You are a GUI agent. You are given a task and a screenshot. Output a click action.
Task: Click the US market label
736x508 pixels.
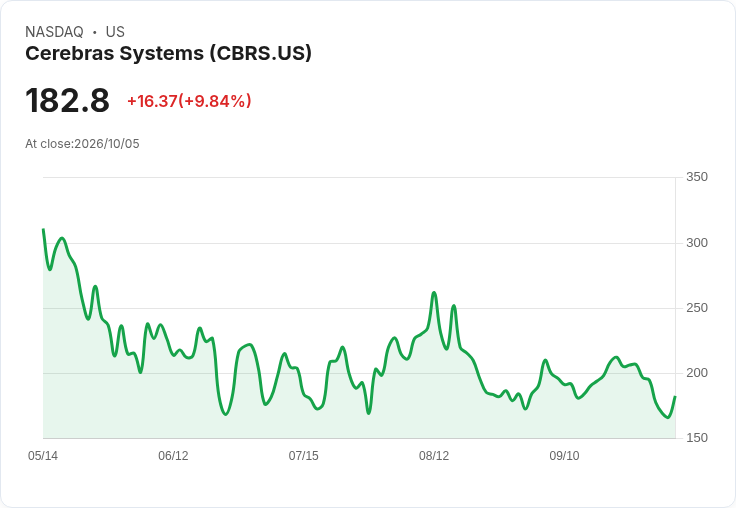click(115, 32)
